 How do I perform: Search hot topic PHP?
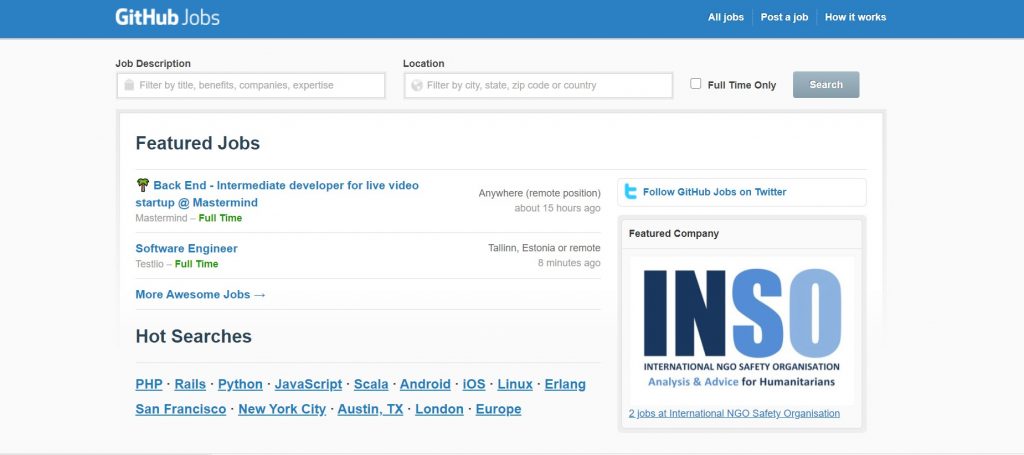point(149,384)
